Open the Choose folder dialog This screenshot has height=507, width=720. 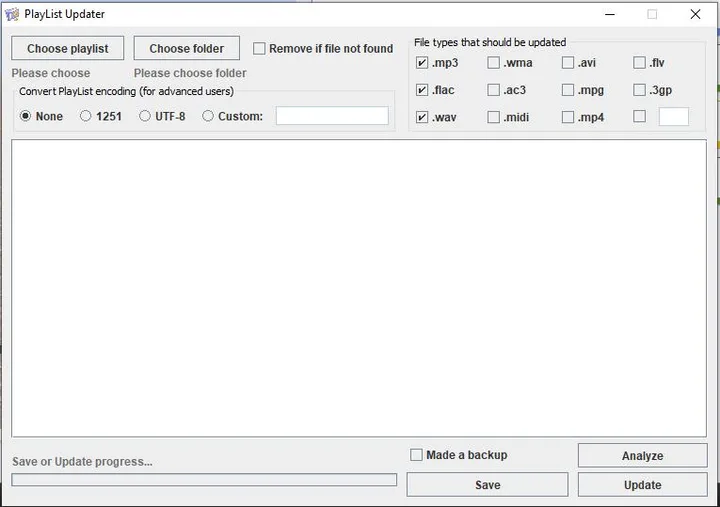click(x=186, y=48)
